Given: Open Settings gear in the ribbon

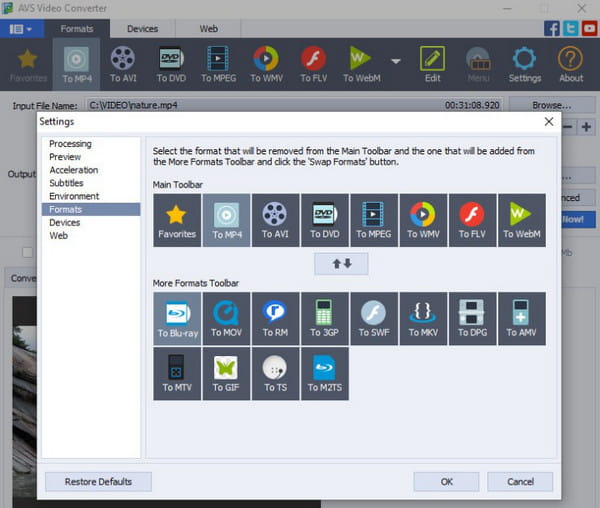Looking at the screenshot, I should click(525, 64).
